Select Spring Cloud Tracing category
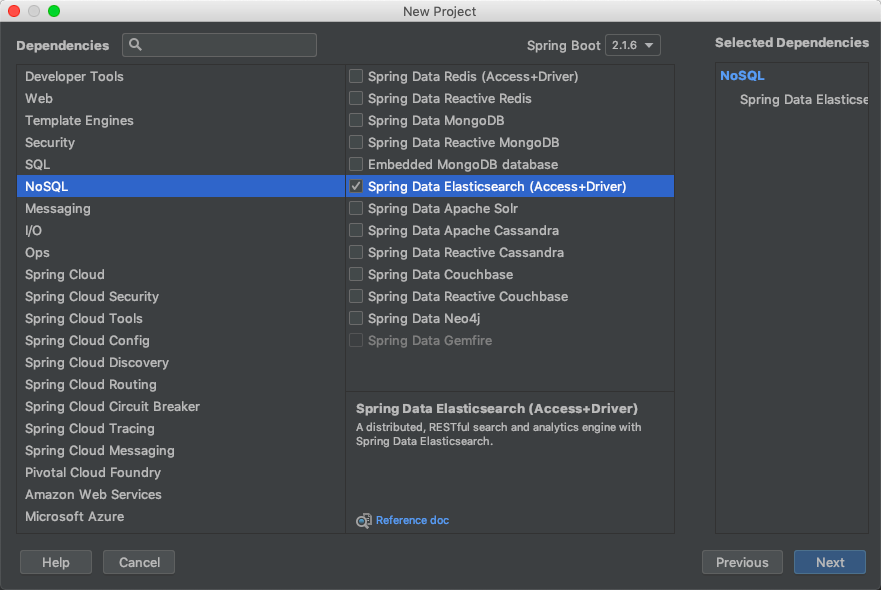This screenshot has height=590, width=881. pyautogui.click(x=180, y=428)
